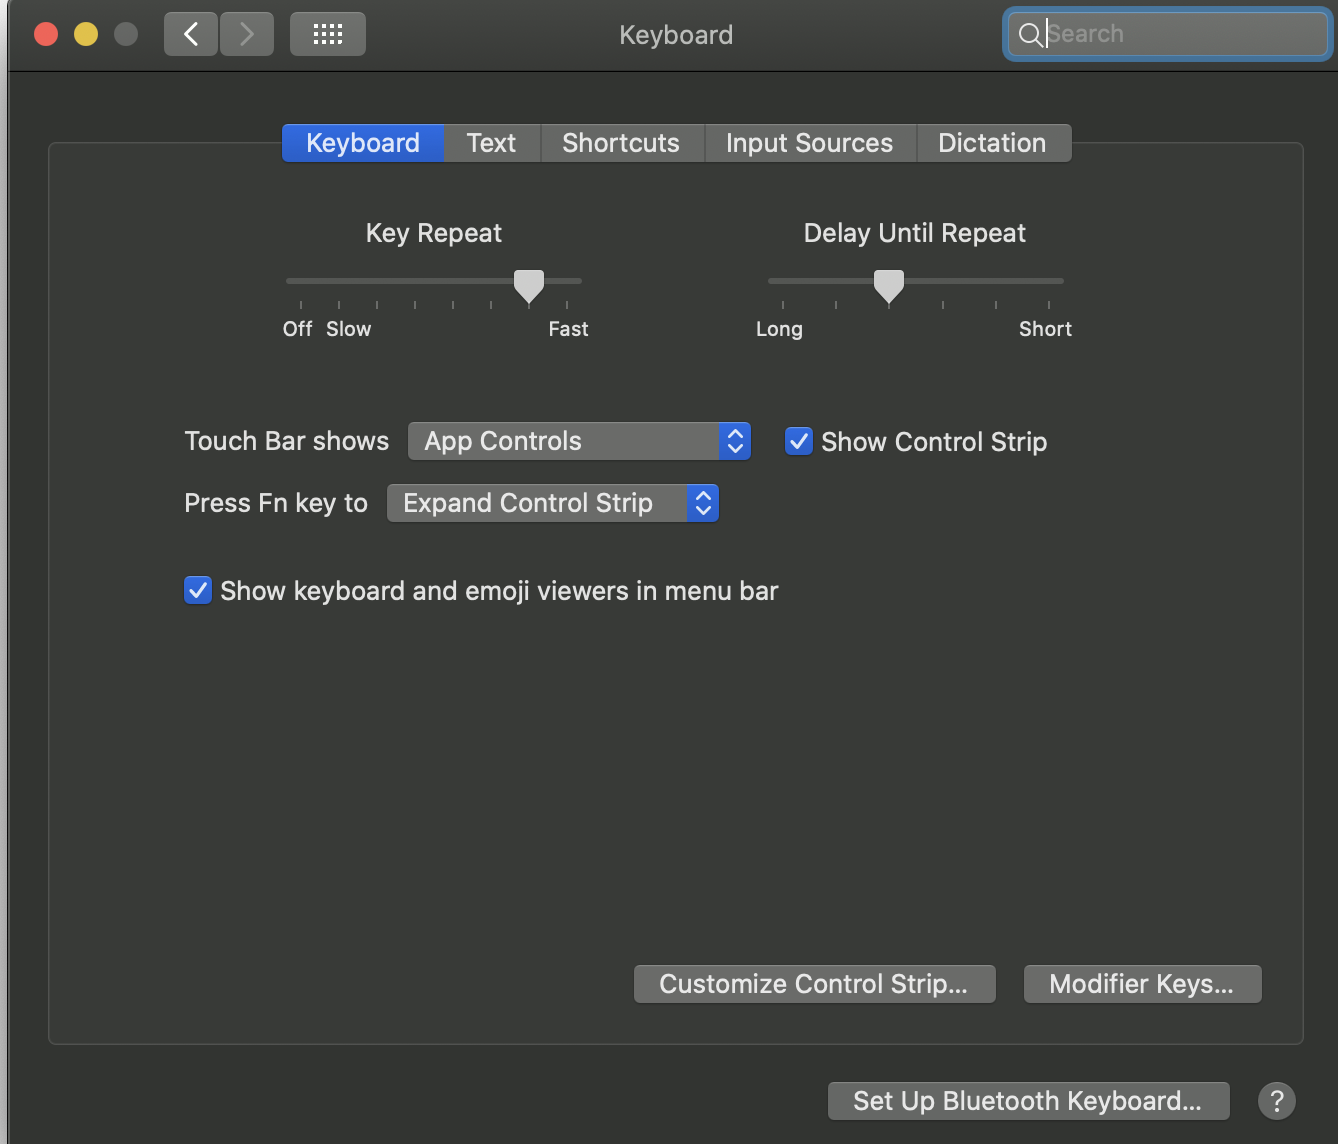Uncheck Show Control Strip checkbox
This screenshot has height=1144, width=1338.
point(799,441)
